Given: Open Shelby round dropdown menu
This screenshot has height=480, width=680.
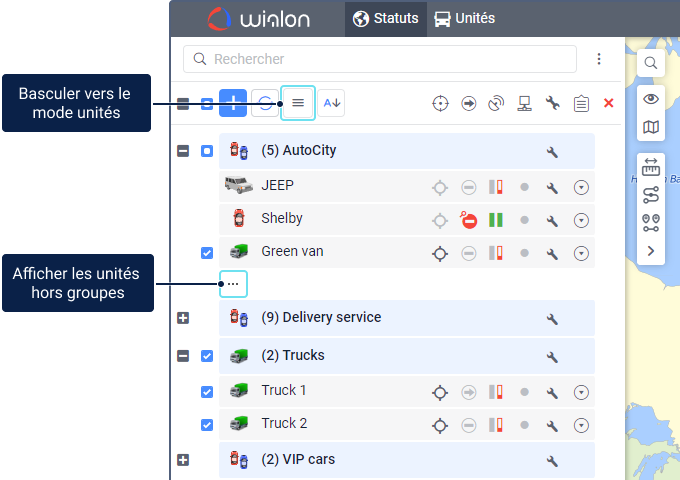Looking at the screenshot, I should click(x=581, y=220).
